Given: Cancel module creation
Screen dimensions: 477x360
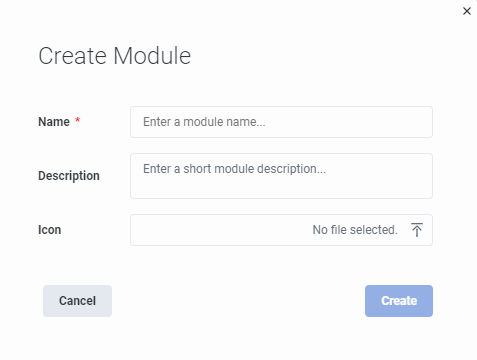Looking at the screenshot, I should pos(77,301).
